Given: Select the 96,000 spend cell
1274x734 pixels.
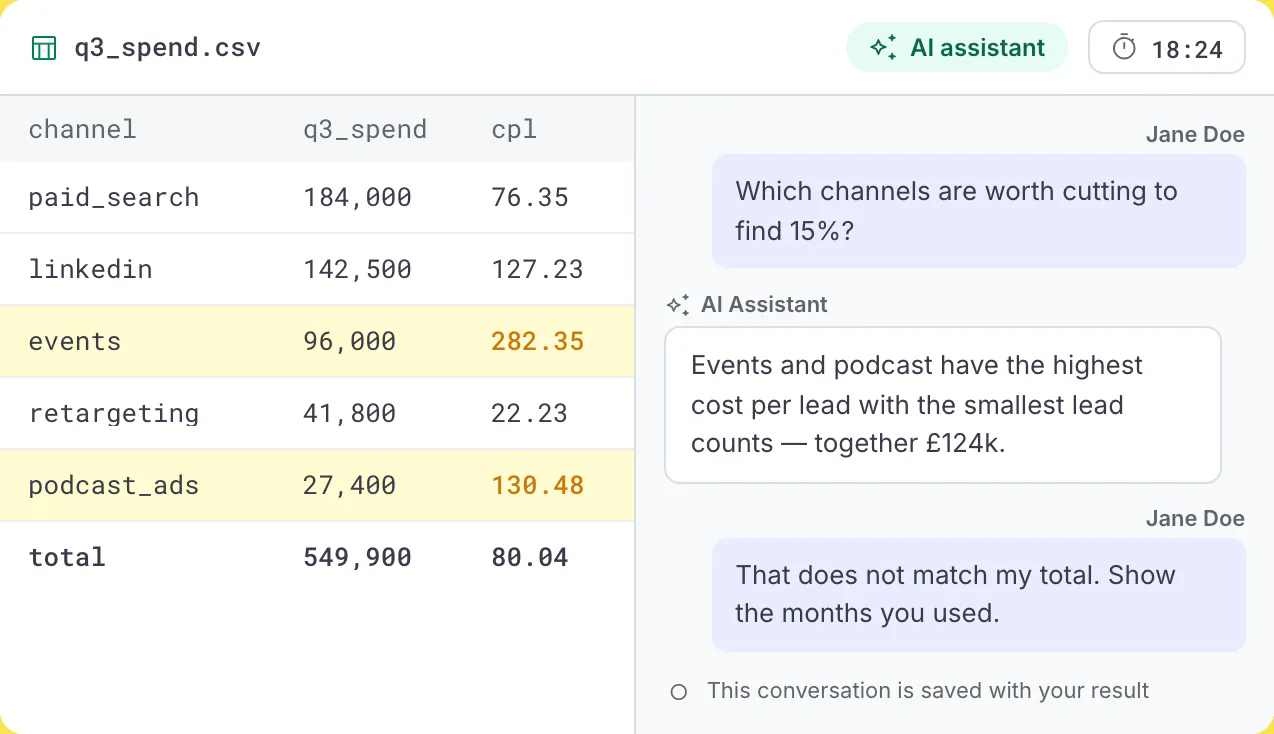Looking at the screenshot, I should 350,341.
